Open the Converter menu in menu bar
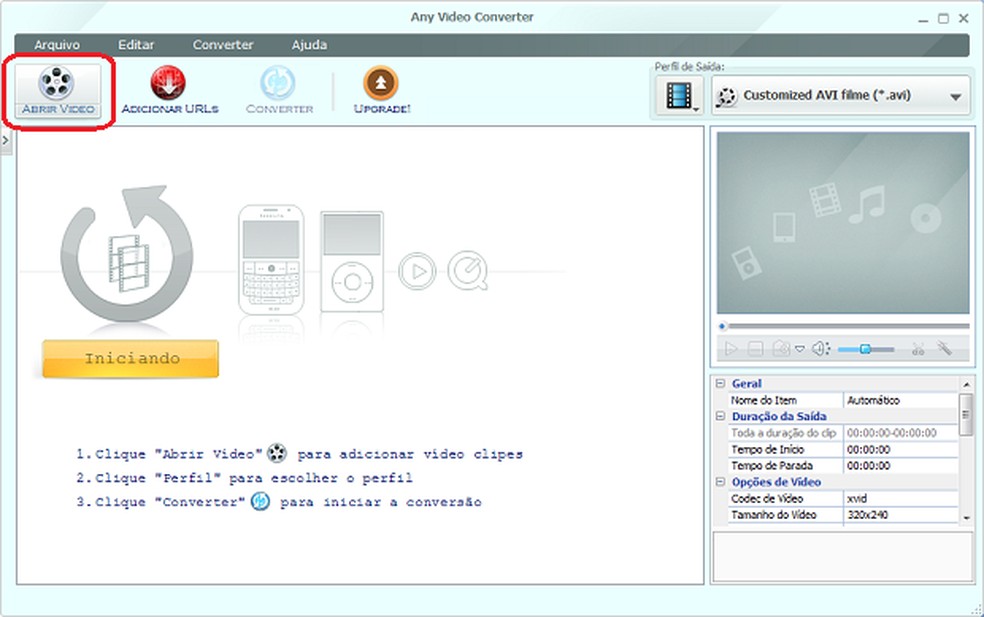The width and height of the screenshot is (984, 617). [223, 45]
